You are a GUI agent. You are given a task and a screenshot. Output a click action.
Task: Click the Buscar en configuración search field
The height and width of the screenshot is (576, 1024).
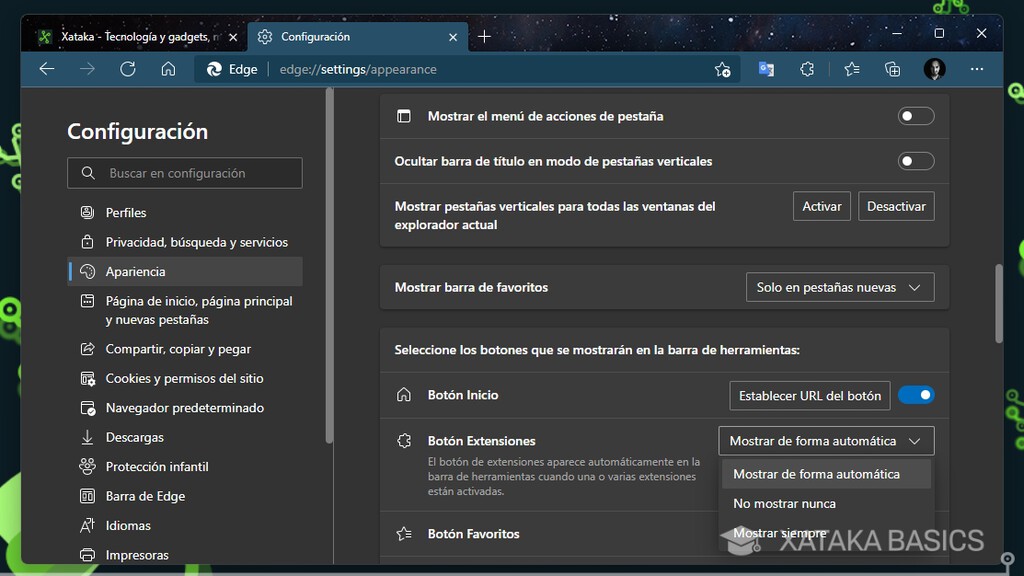tap(184, 172)
